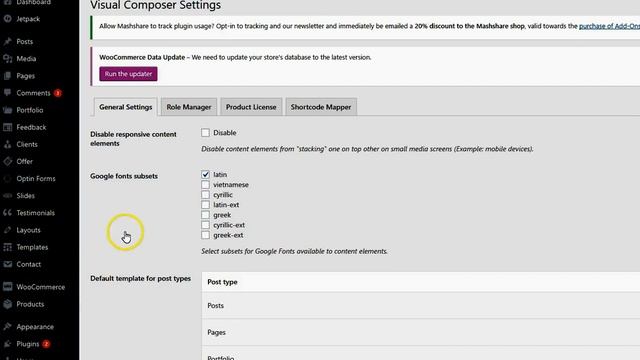Image resolution: width=640 pixels, height=360 pixels.
Task: Open the Product License tab
Action: 251,107
